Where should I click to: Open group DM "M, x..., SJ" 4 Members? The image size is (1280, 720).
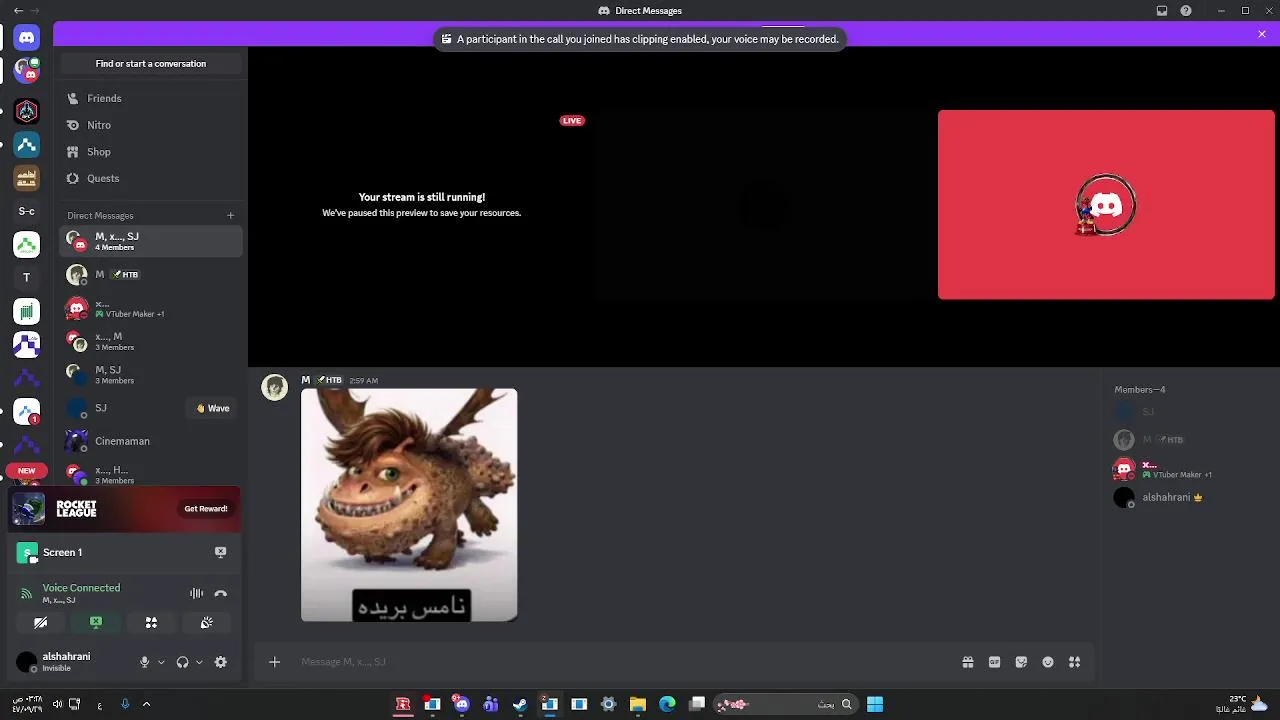150,241
